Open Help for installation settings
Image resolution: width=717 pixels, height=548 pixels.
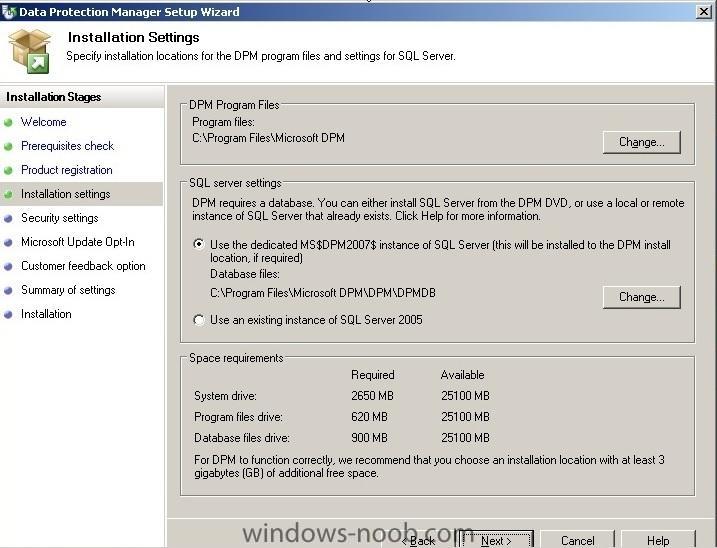pos(658,540)
